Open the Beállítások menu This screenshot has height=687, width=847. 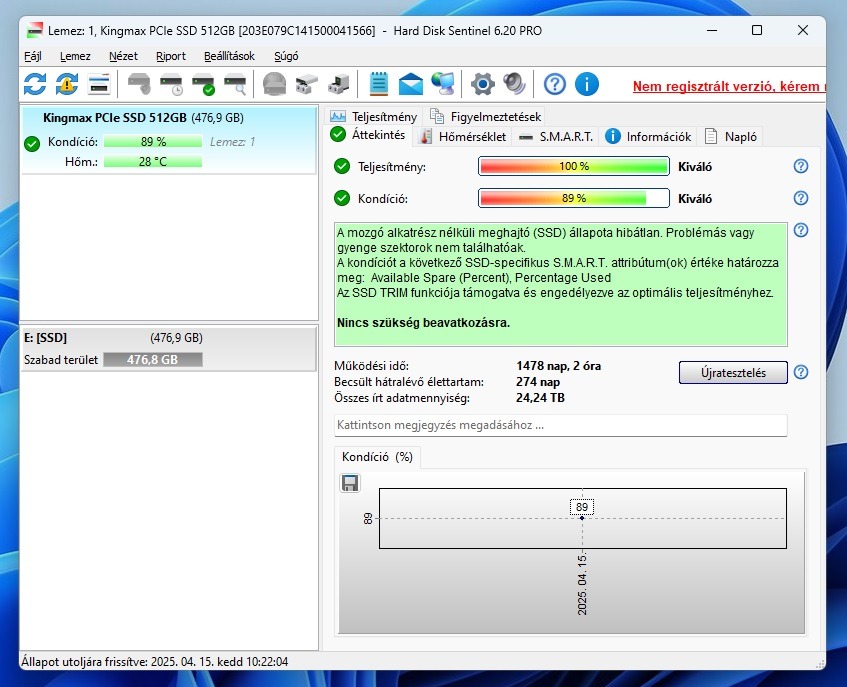coord(230,56)
